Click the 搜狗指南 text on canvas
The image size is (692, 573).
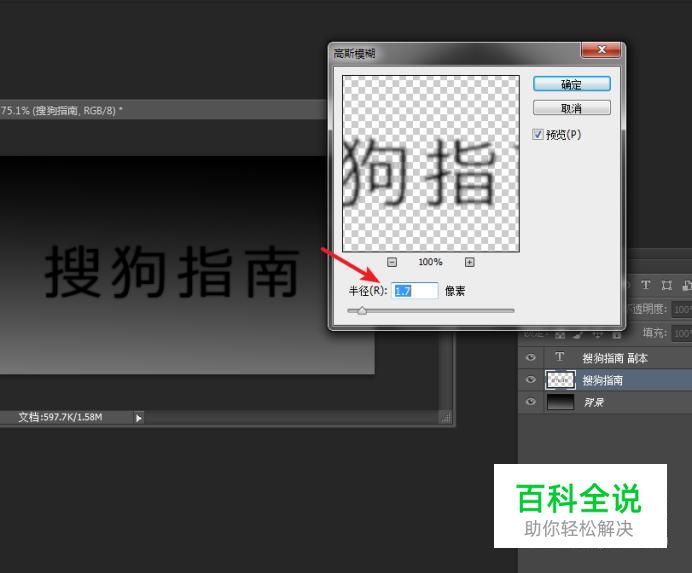pos(172,272)
